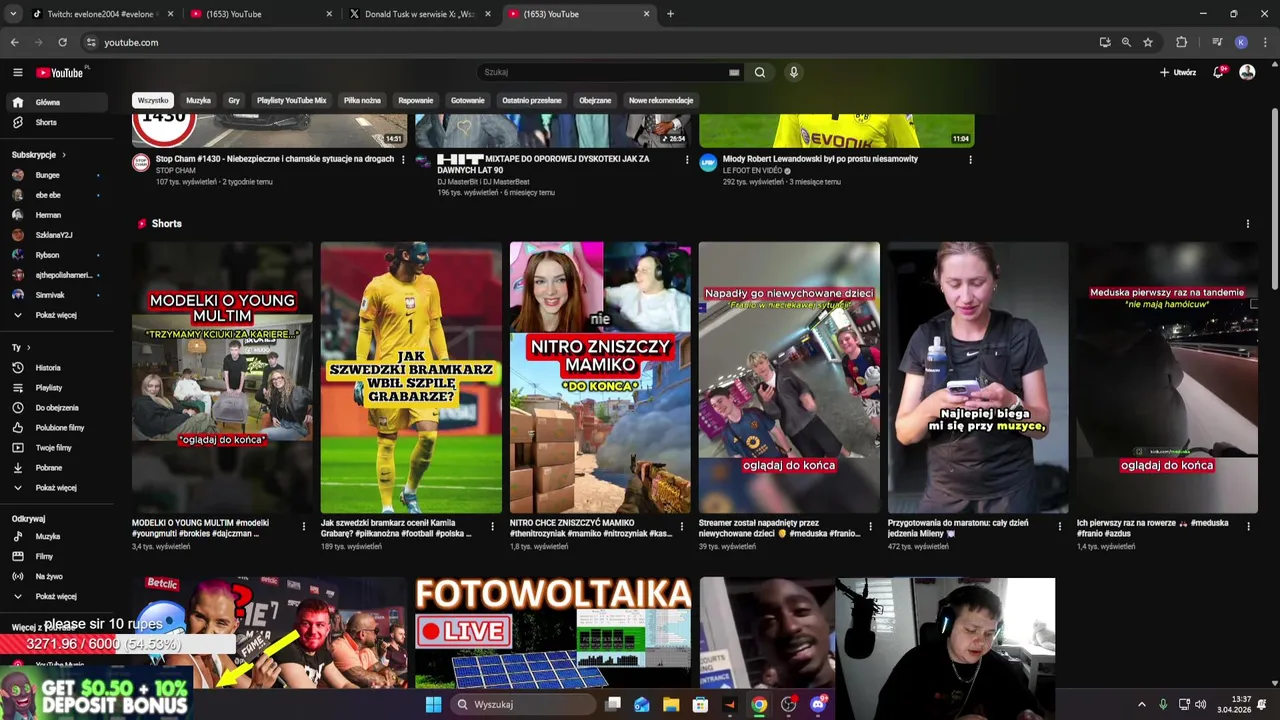Expand Pokaż więcej below Na żywo
1280x720 pixels.
[54, 596]
